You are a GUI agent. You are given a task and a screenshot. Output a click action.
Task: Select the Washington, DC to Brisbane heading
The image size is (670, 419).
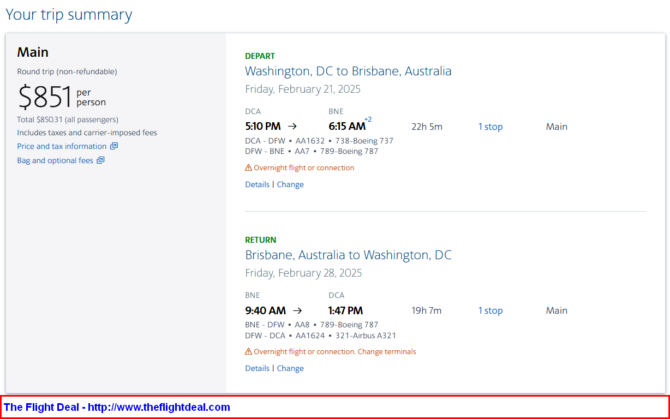click(x=348, y=72)
